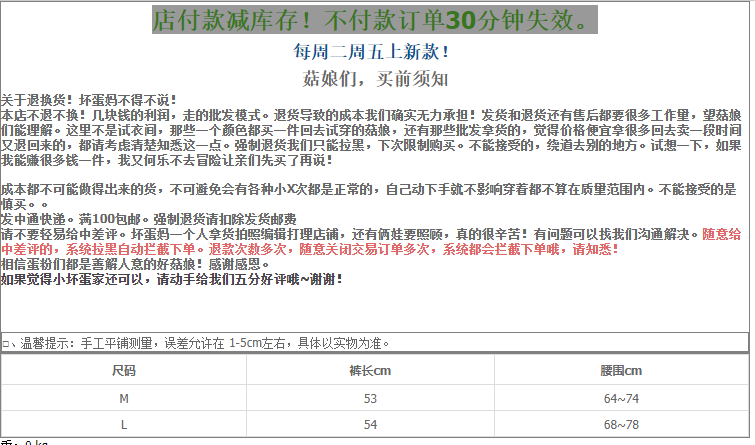Select the 裤长cm column header
Viewport: 755px width, 445px height.
[x=370, y=371]
